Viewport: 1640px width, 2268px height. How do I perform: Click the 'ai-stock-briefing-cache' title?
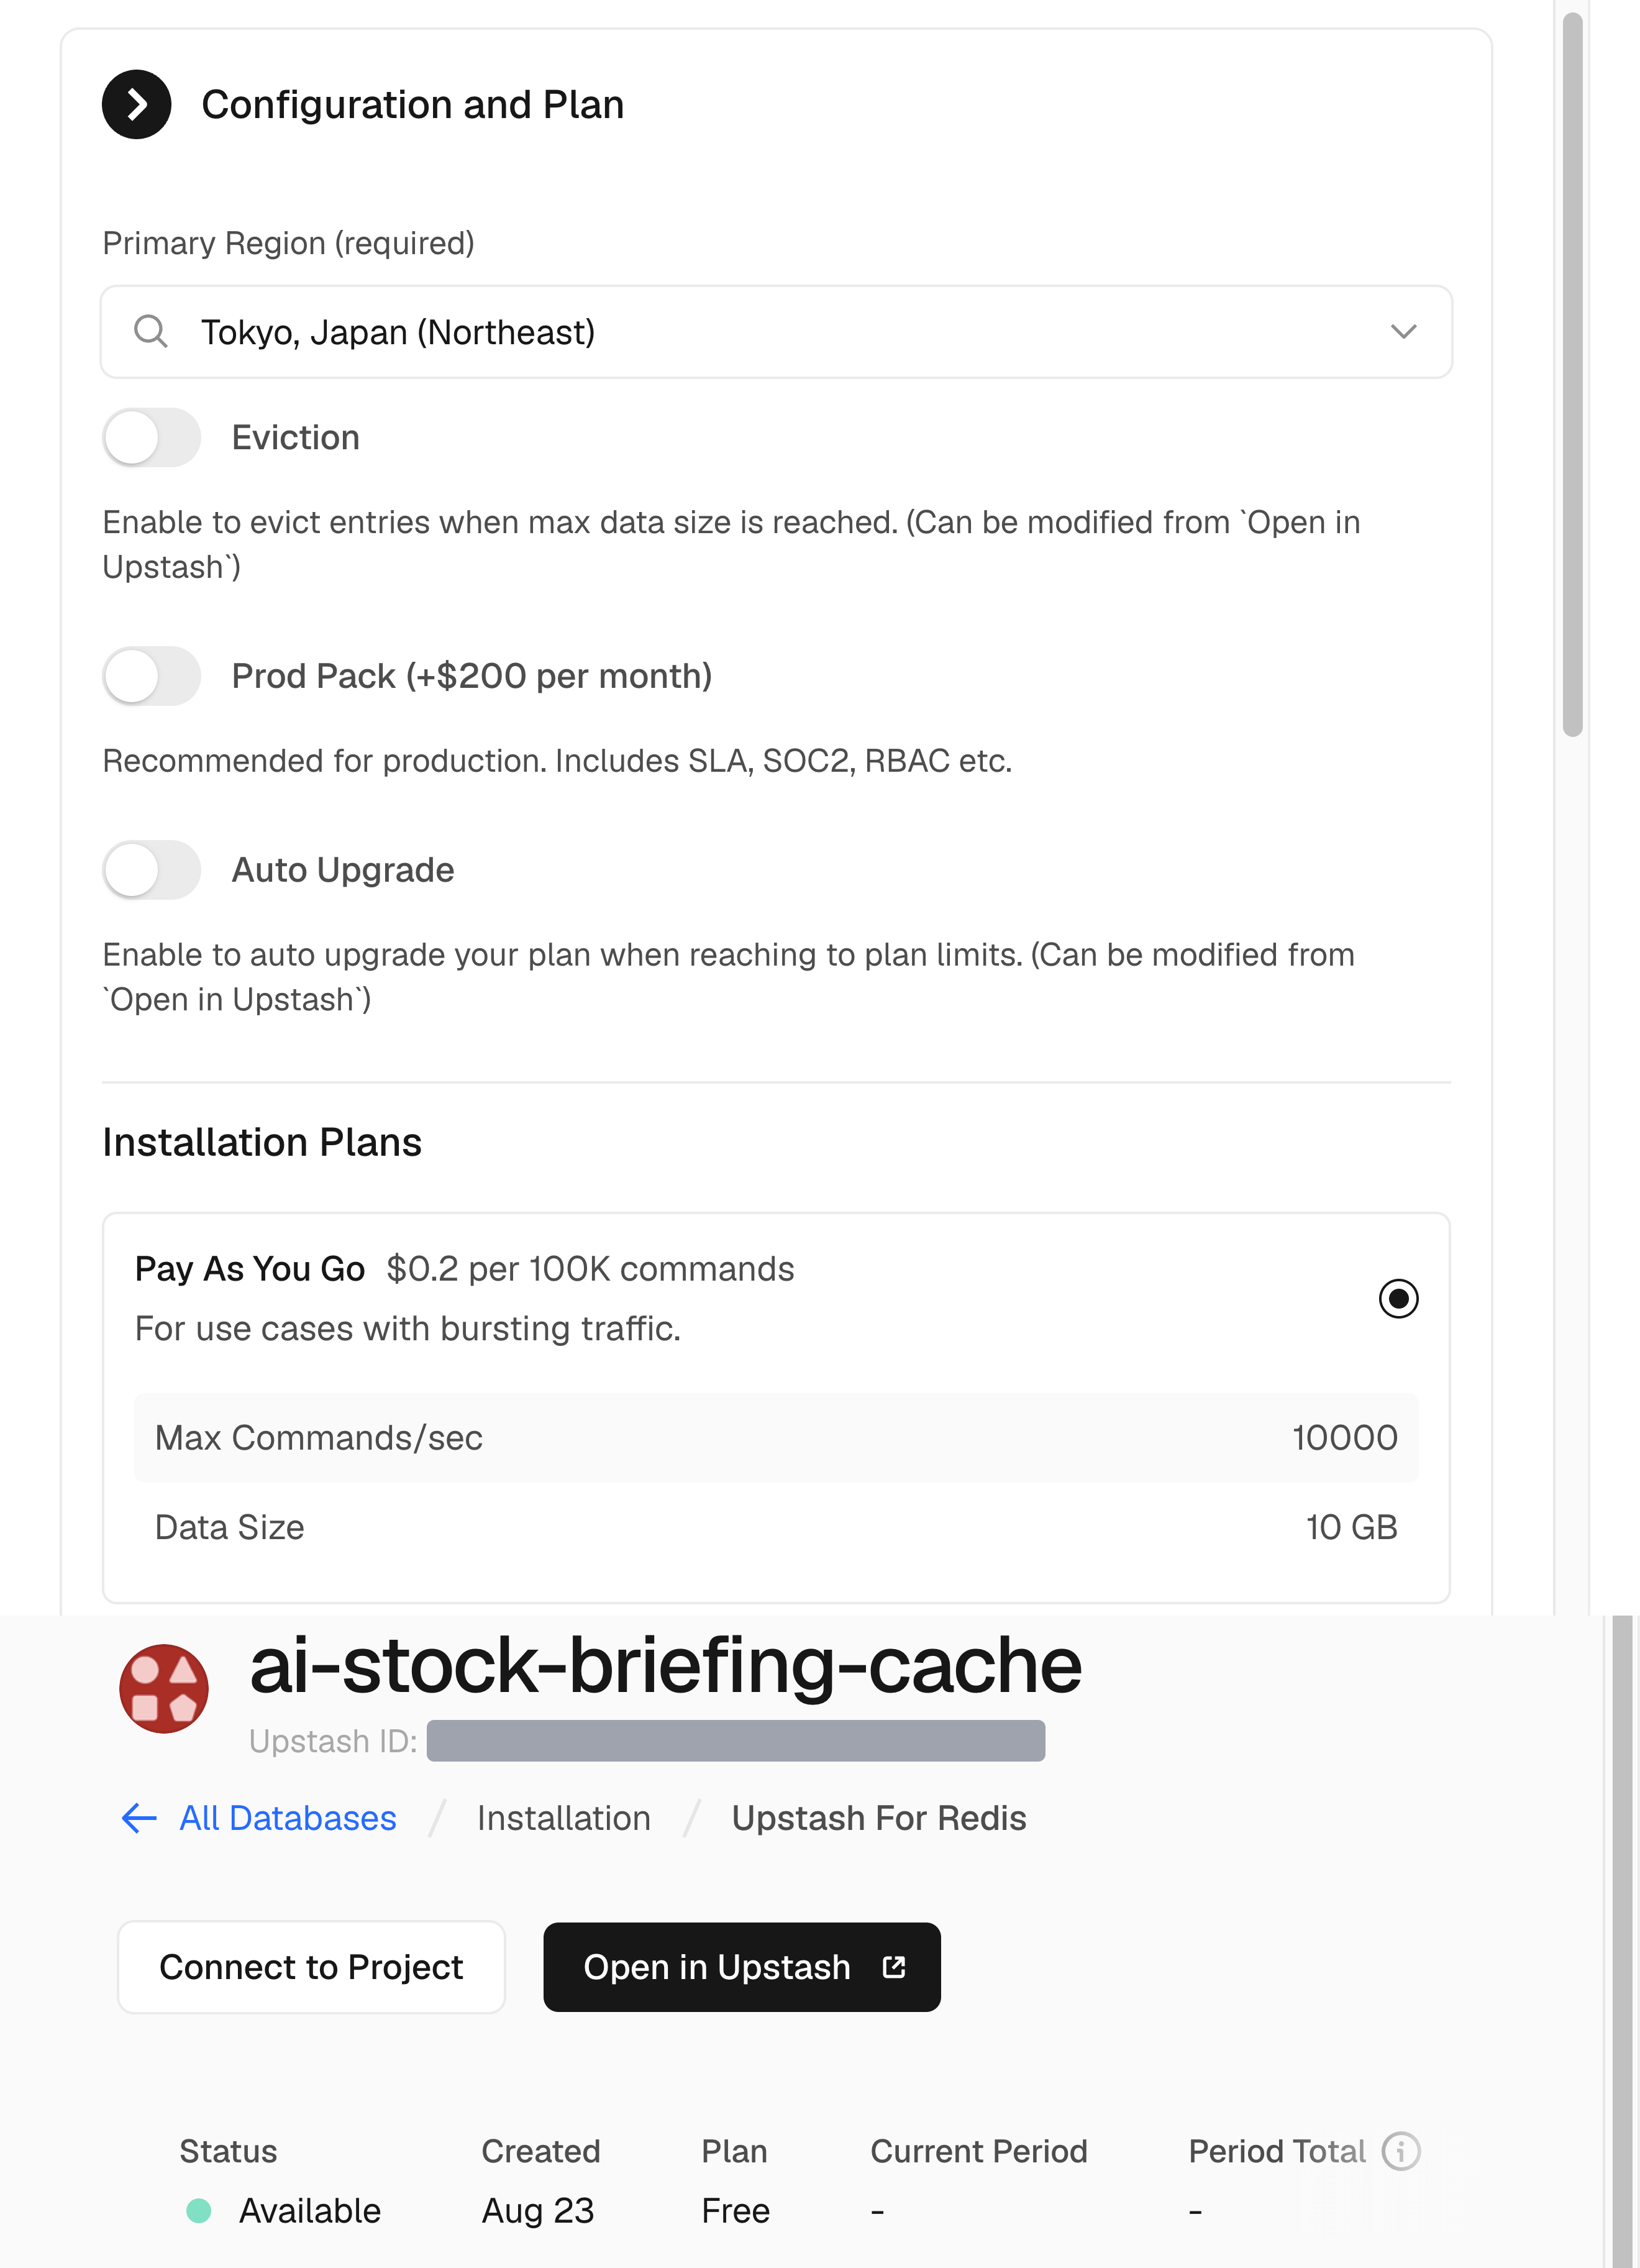coord(666,1666)
